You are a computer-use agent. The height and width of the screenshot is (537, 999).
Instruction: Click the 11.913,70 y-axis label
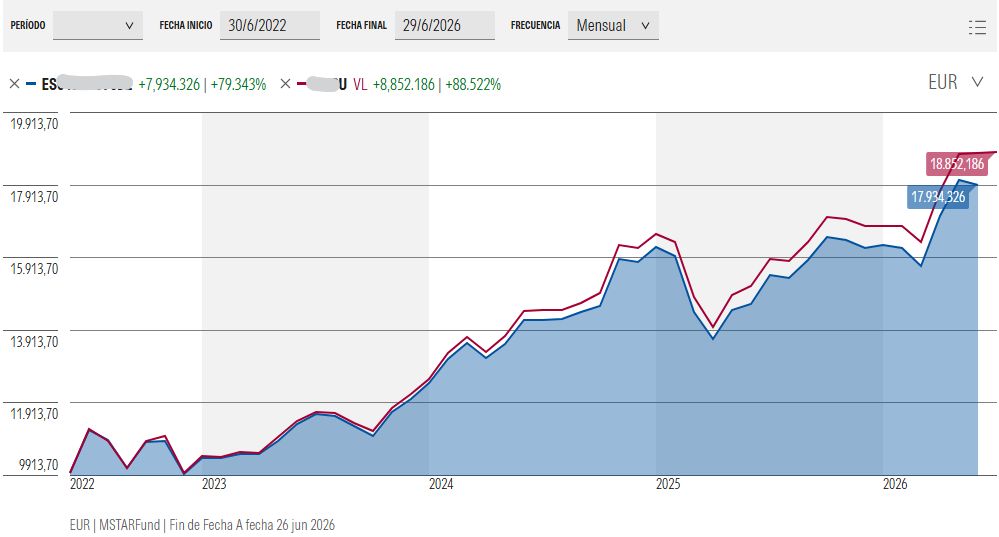pyautogui.click(x=34, y=413)
